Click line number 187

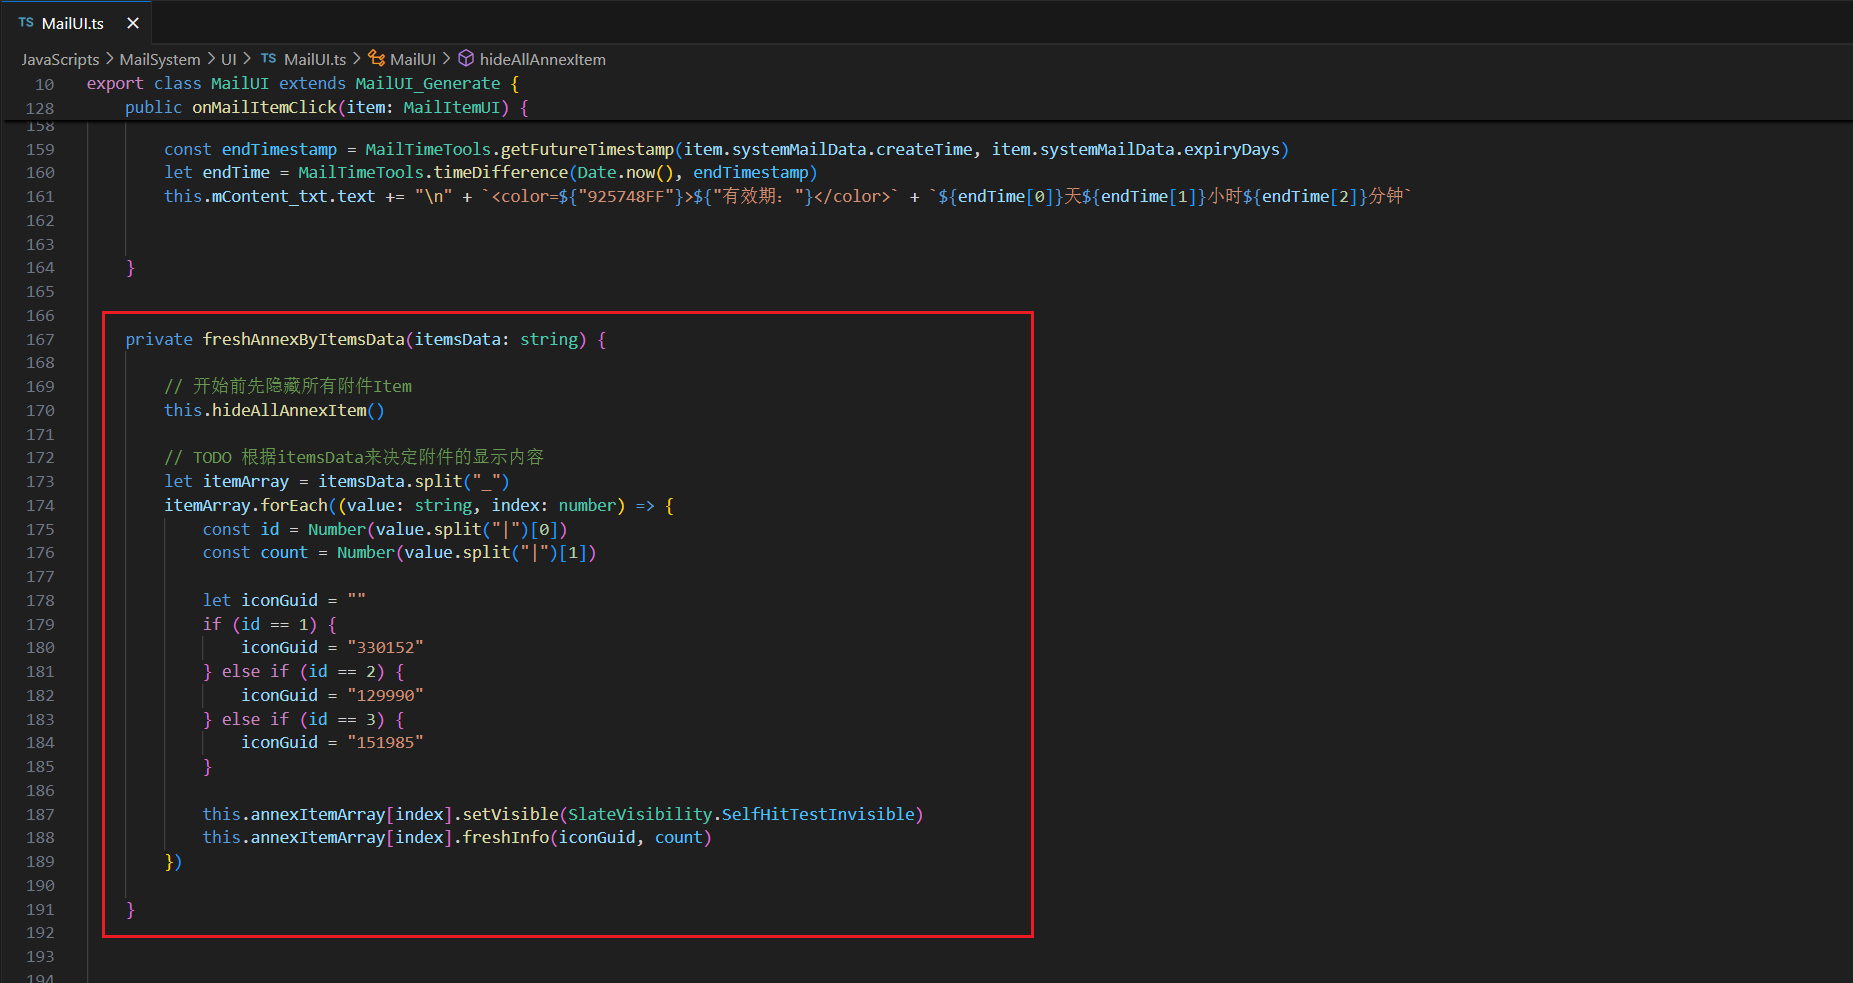point(40,815)
